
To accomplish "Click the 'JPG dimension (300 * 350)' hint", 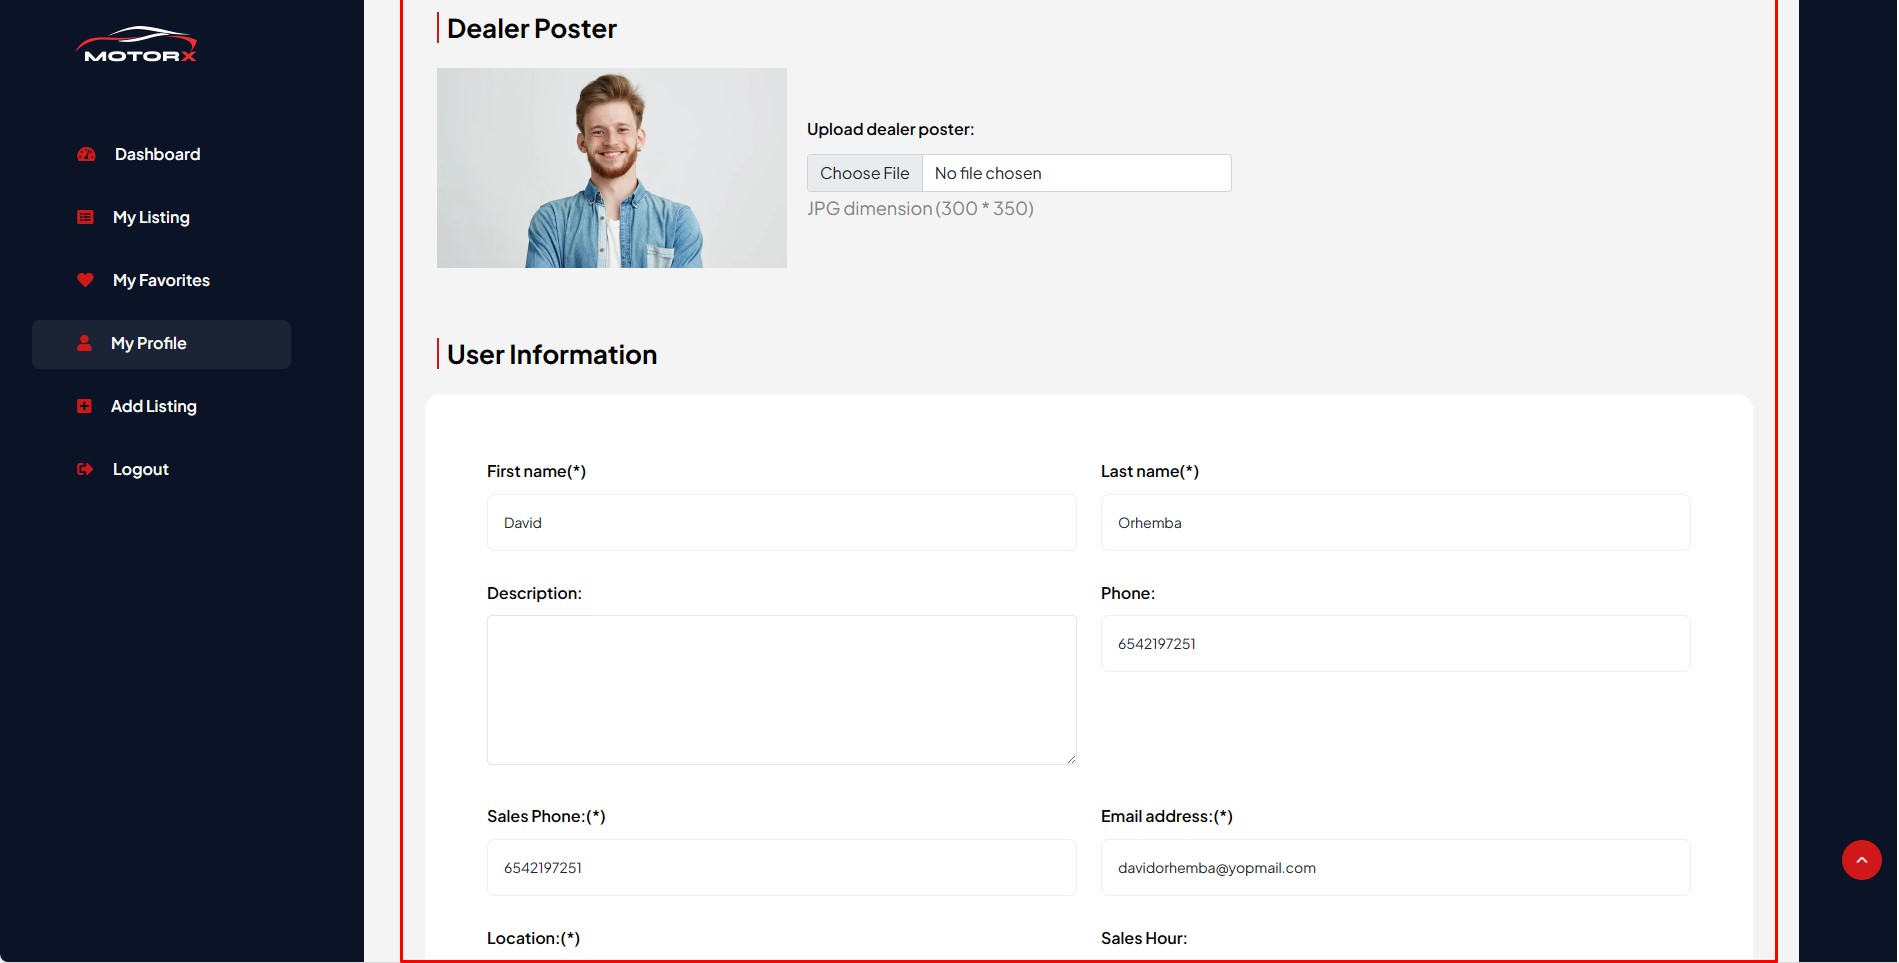I will 920,208.
